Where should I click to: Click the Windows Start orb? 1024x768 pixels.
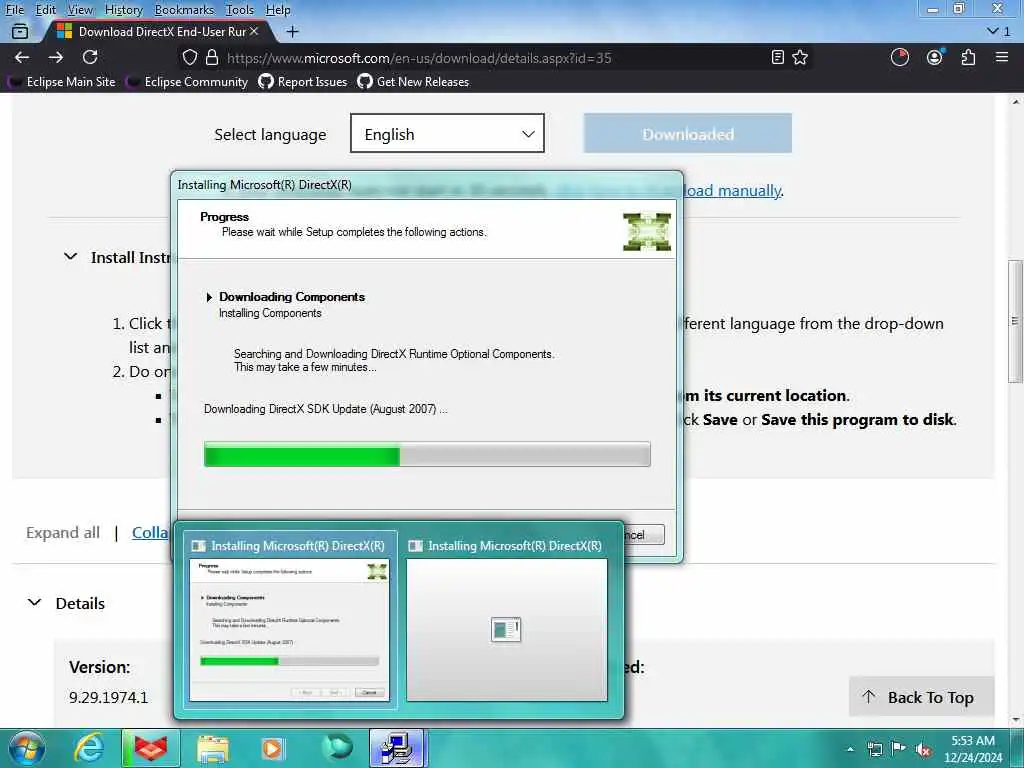[x=27, y=748]
